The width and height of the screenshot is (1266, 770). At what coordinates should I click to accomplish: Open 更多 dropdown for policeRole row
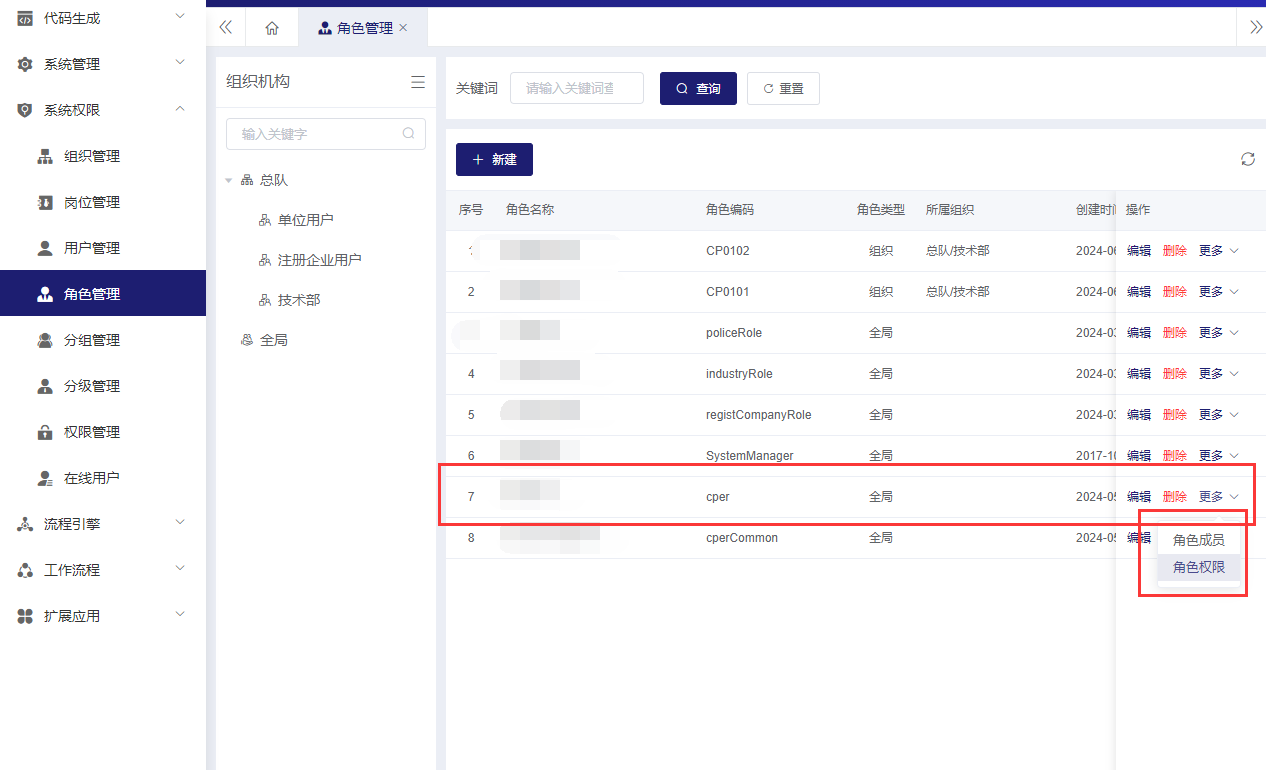coord(1218,333)
